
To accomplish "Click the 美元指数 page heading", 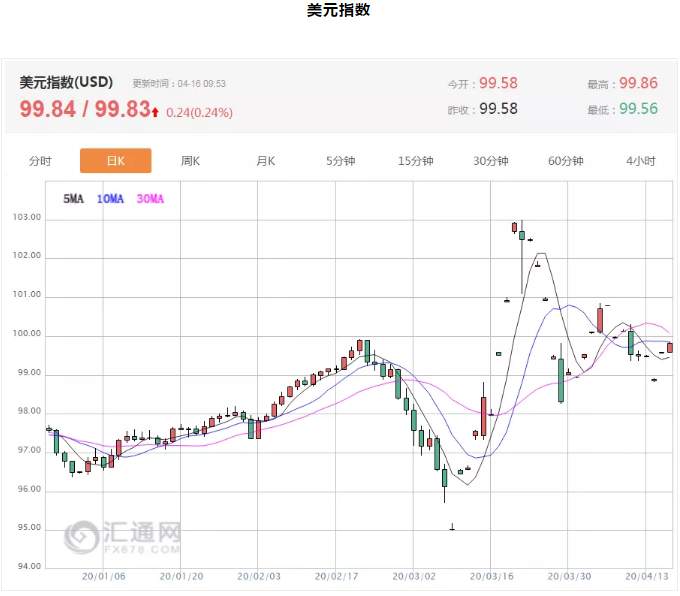I will point(338,10).
